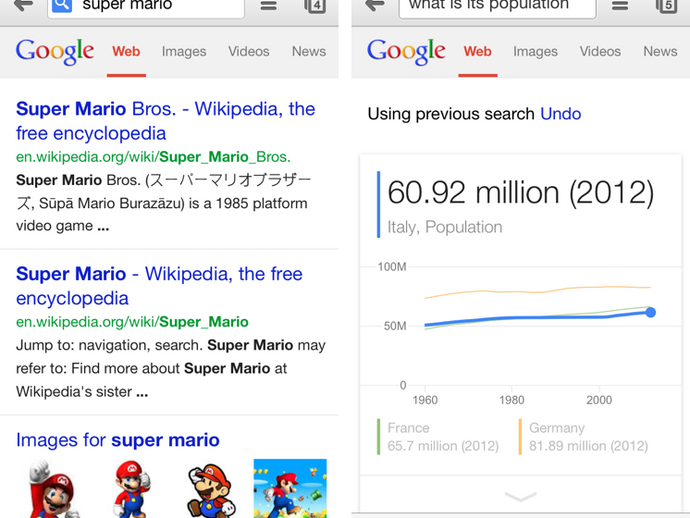
Task: Open tab switcher showing 5 tabs
Action: [666, 6]
